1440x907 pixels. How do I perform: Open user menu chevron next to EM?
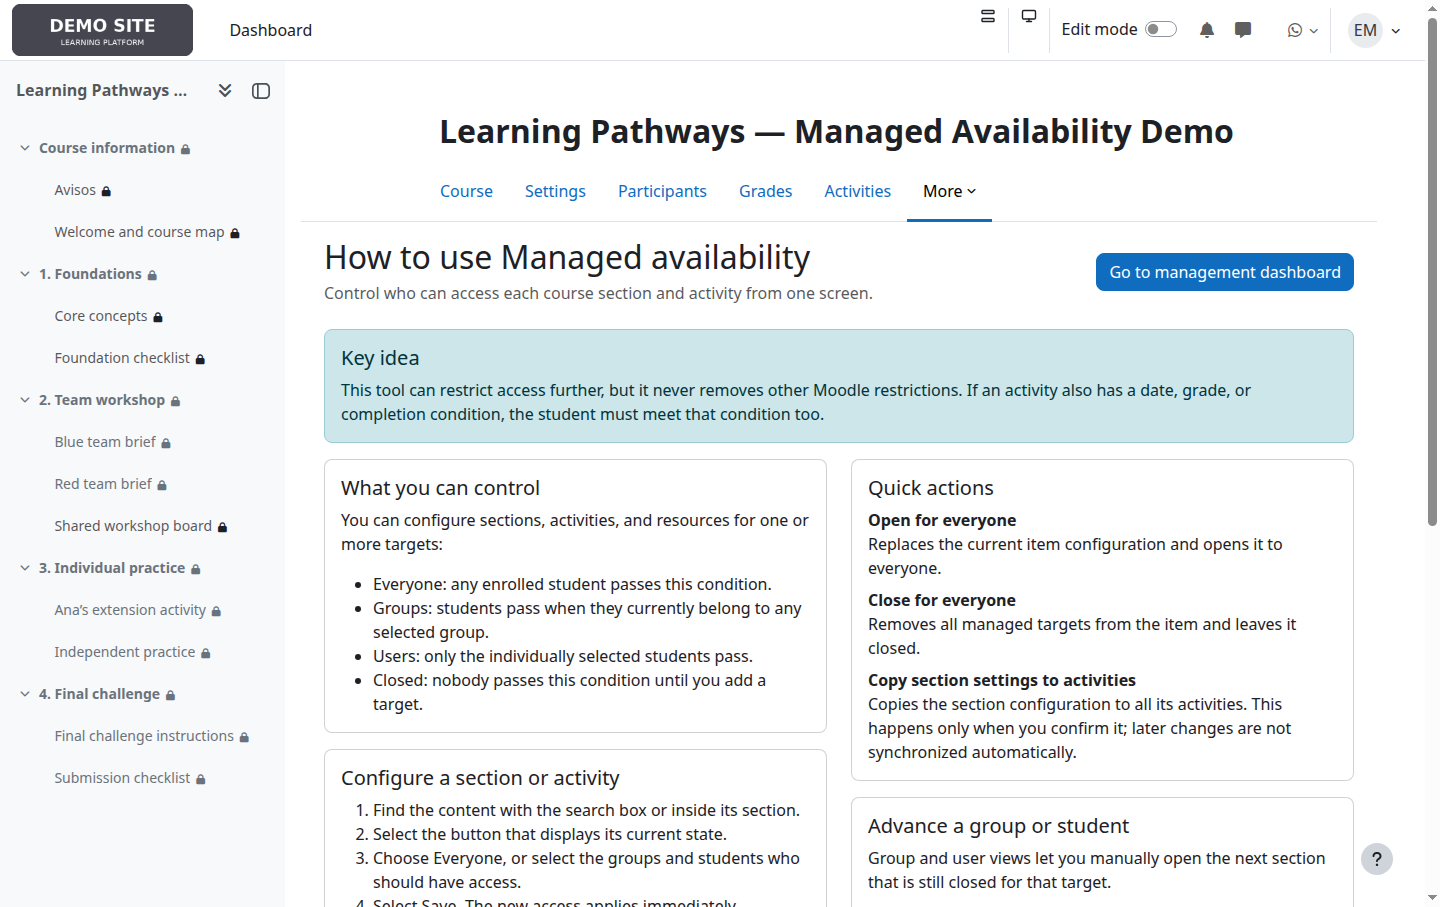1396,31
